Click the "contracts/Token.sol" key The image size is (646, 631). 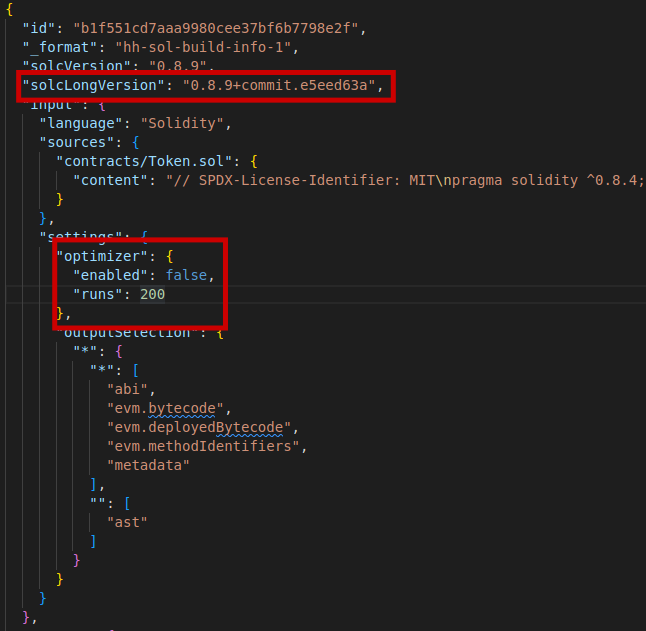point(140,161)
